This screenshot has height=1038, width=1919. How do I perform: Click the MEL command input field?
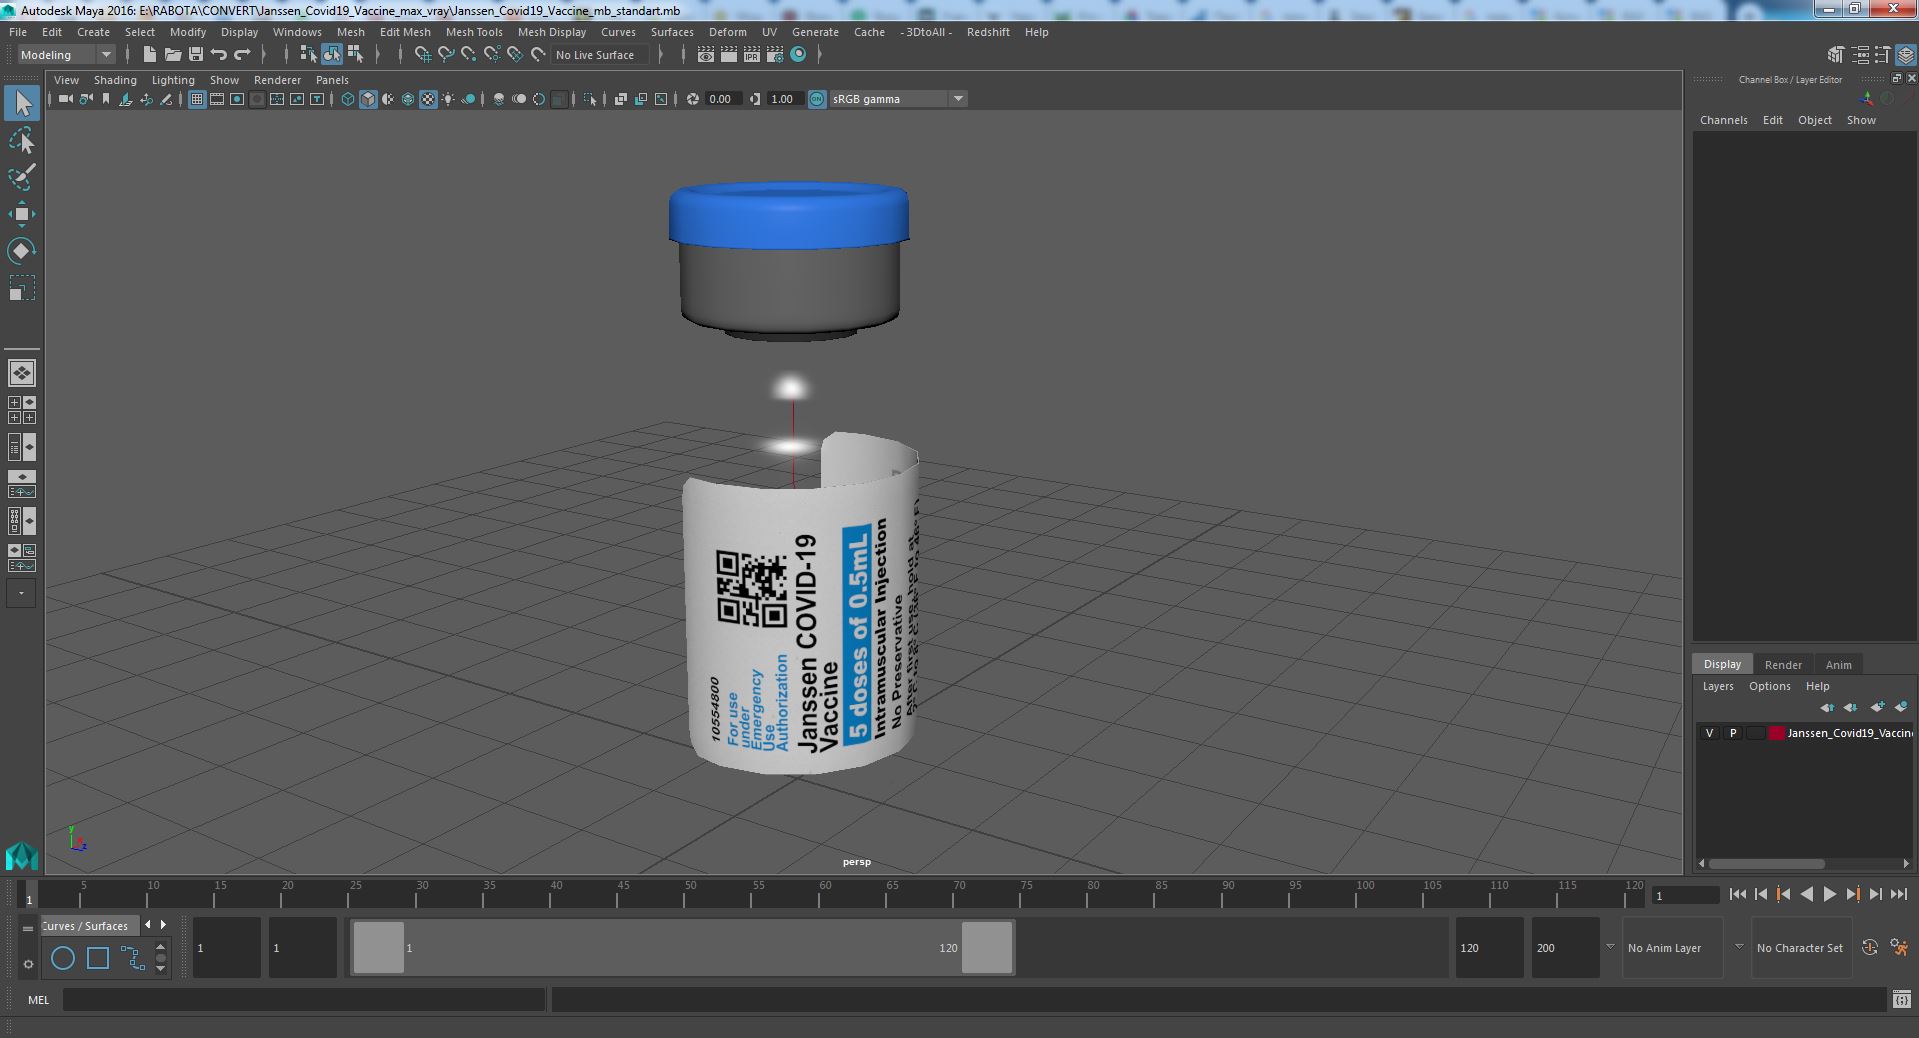tap(304, 999)
